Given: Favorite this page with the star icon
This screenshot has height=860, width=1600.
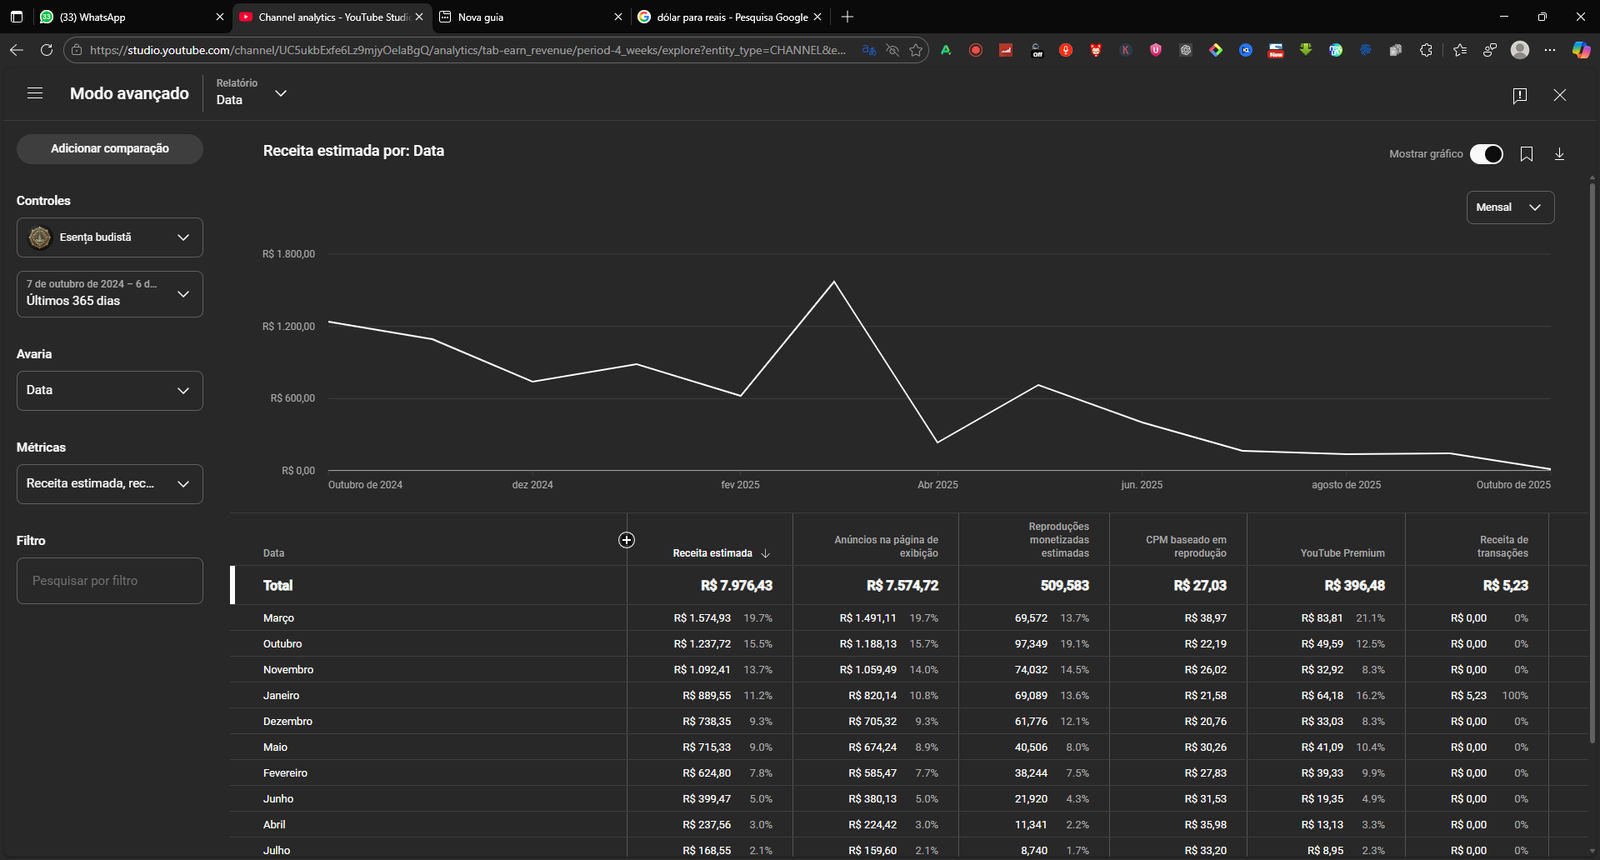Looking at the screenshot, I should click(915, 50).
